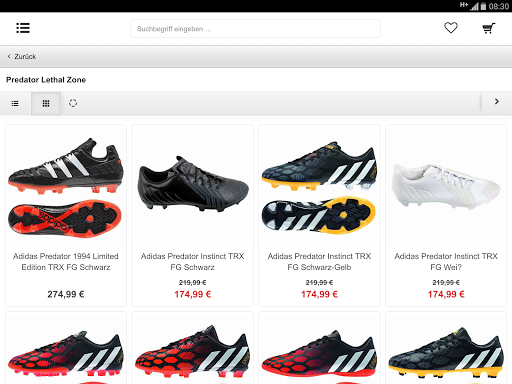Open the shopping cart

tap(489, 28)
